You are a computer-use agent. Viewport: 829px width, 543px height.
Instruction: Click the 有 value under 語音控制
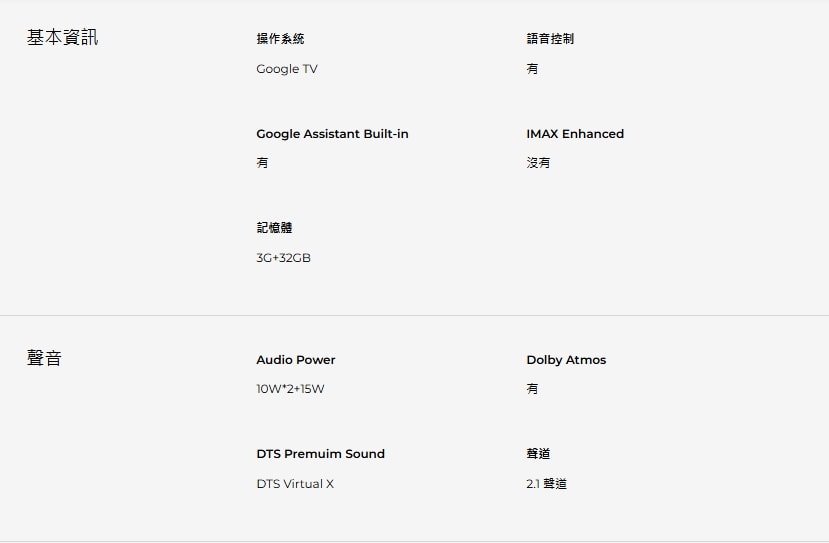coord(532,69)
